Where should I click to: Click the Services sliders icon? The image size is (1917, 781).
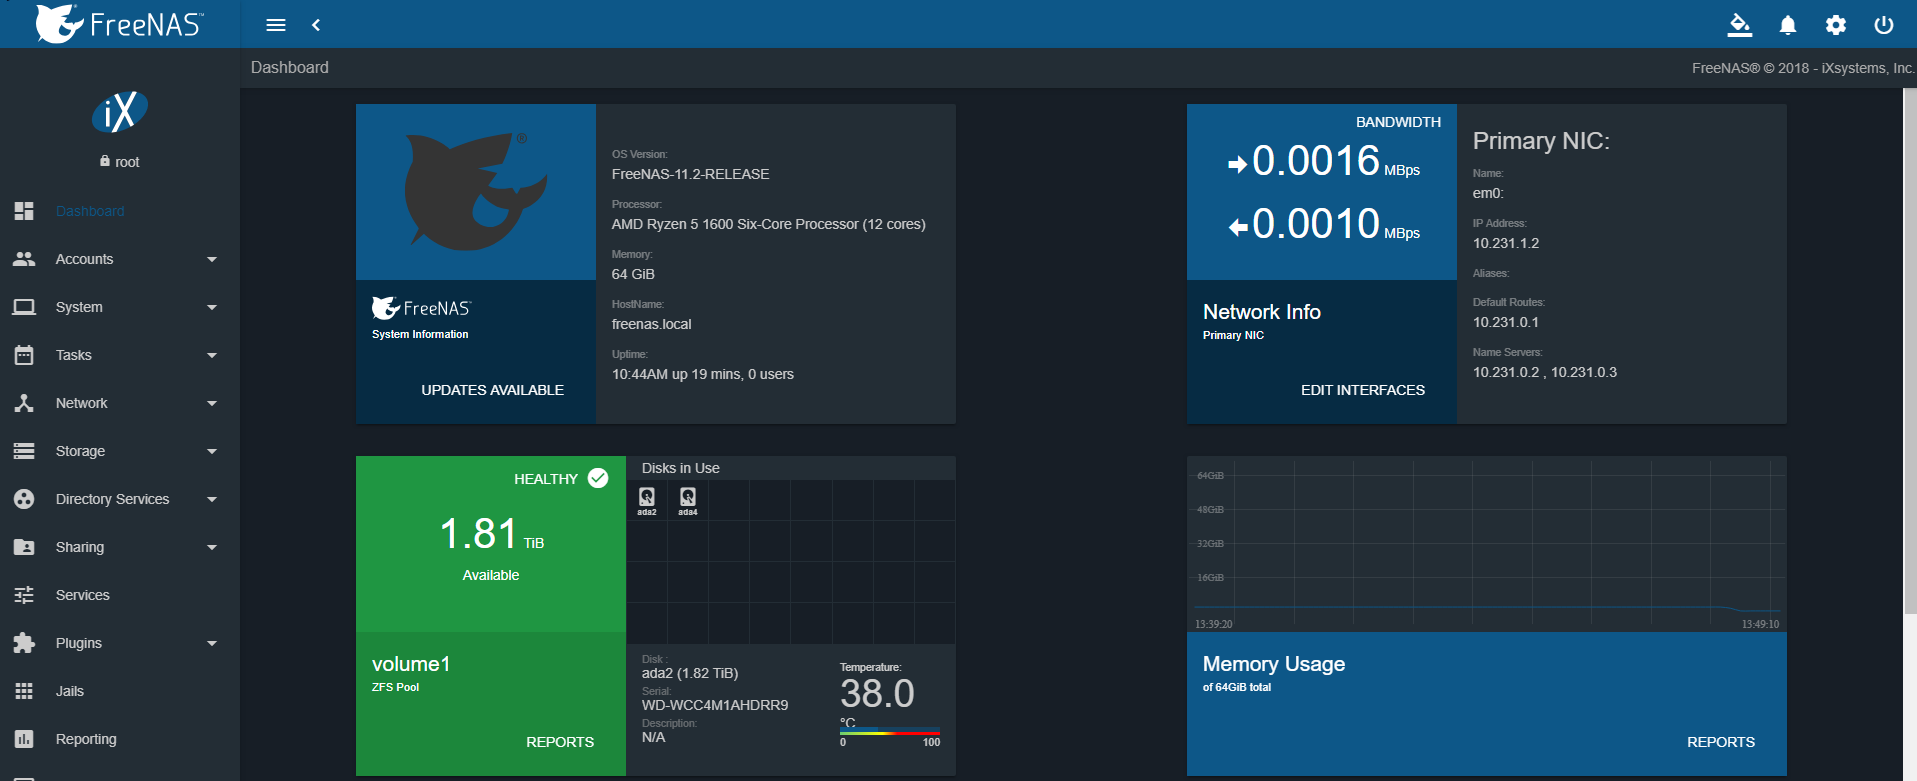point(24,595)
